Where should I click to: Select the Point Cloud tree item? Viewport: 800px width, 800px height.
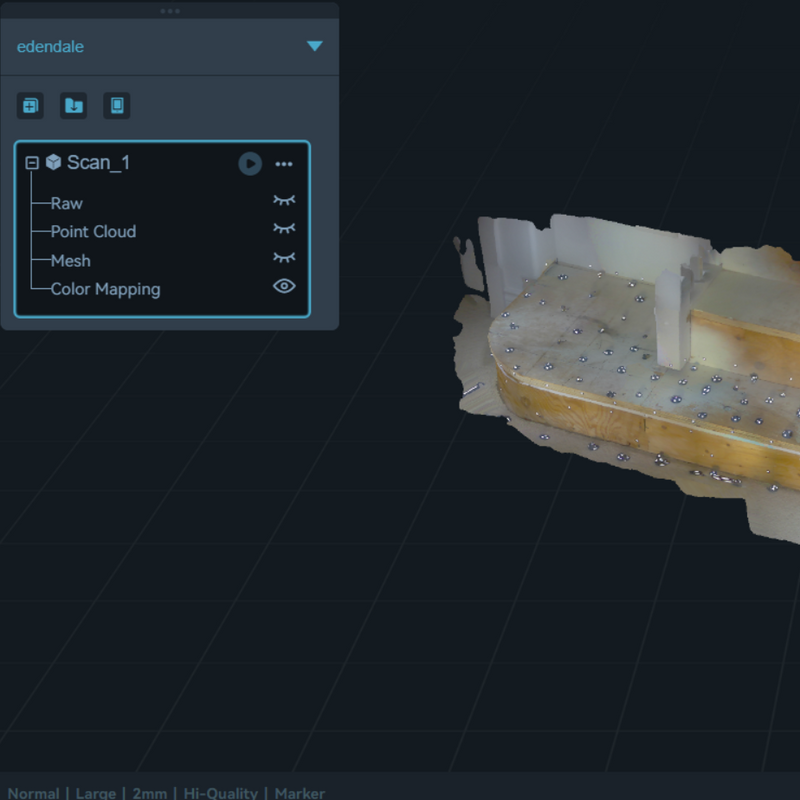(x=93, y=232)
